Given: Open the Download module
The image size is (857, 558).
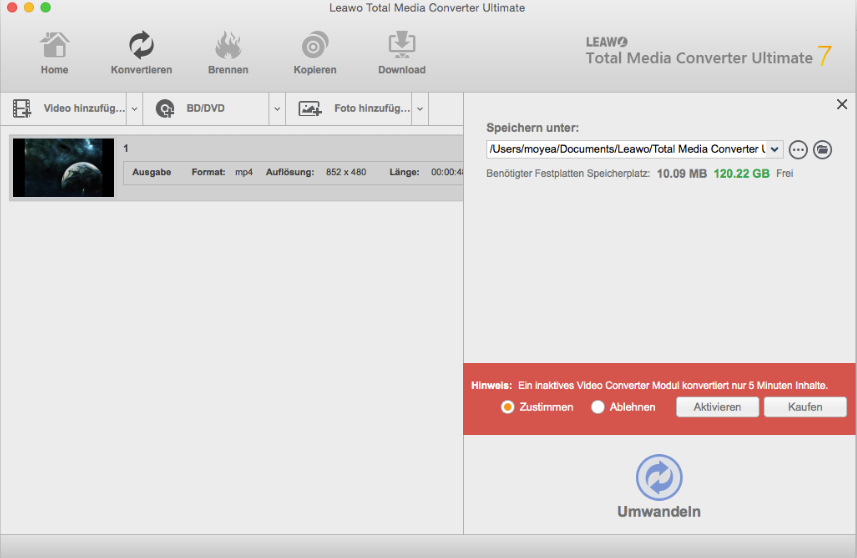Looking at the screenshot, I should coord(402,54).
